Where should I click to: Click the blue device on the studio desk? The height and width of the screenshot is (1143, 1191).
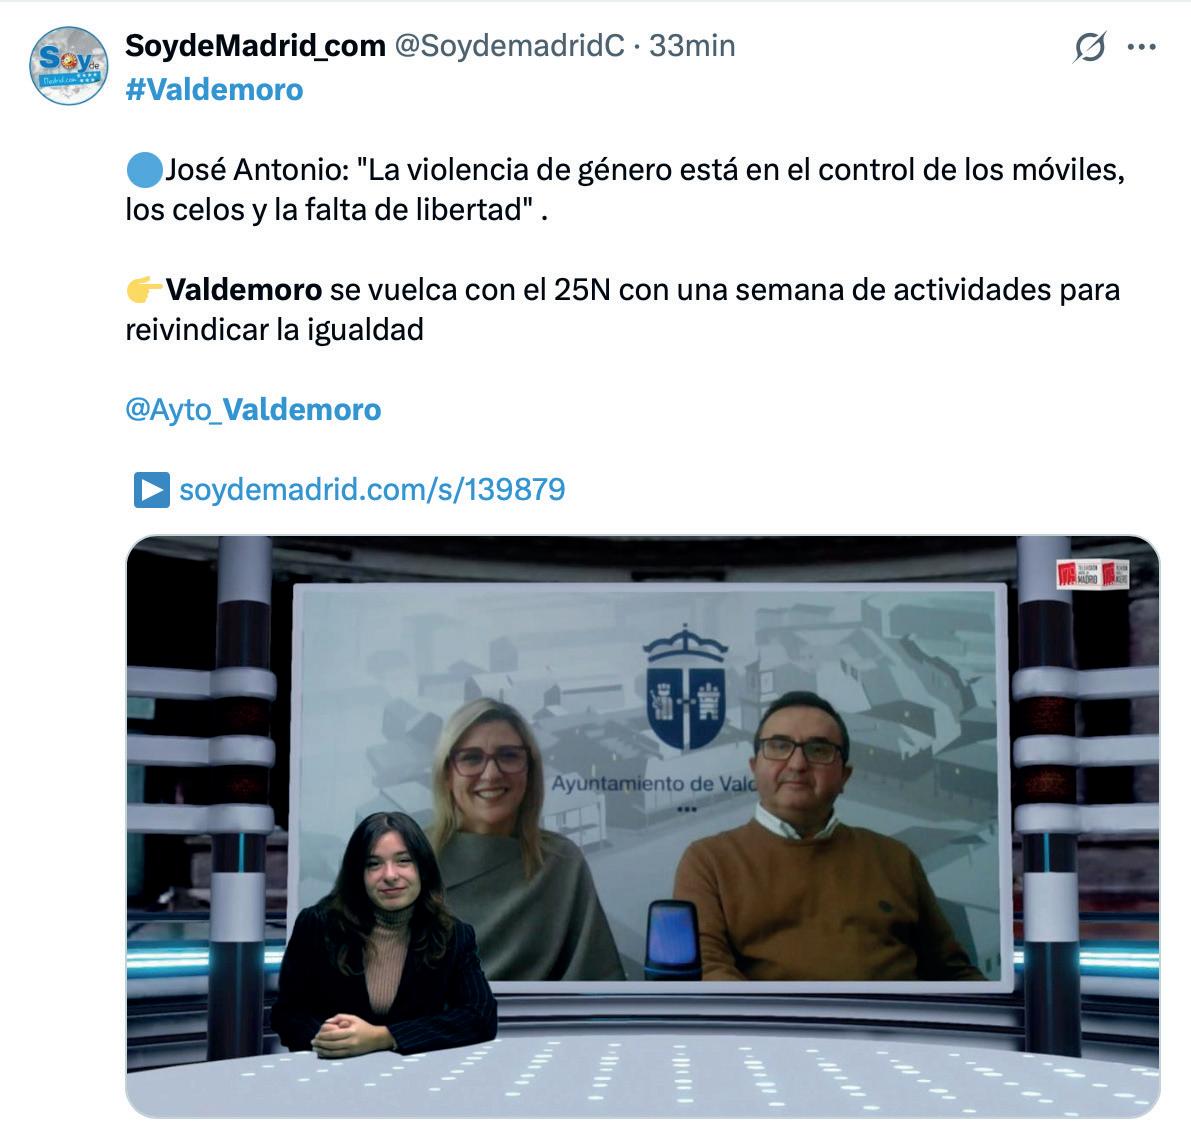click(671, 939)
